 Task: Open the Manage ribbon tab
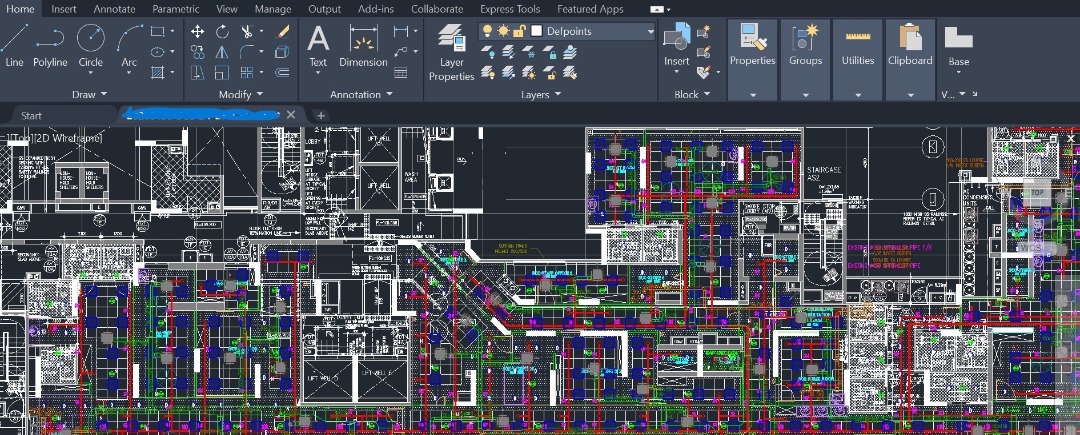273,9
